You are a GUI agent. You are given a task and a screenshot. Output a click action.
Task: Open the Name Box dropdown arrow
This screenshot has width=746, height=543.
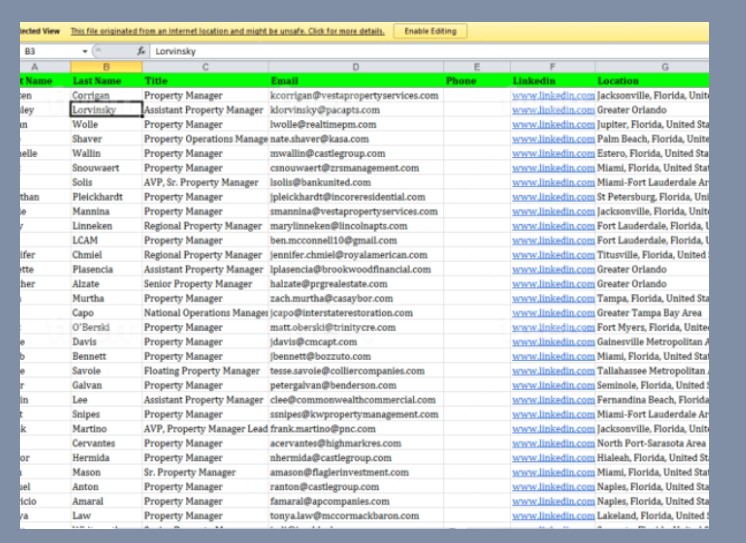pyautogui.click(x=85, y=51)
